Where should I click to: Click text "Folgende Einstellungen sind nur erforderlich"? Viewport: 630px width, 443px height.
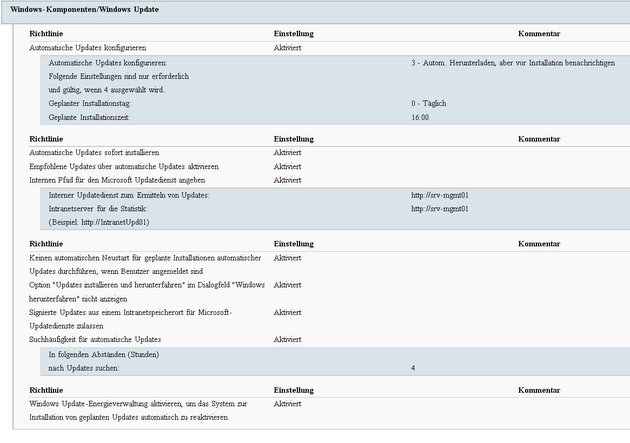(119, 76)
